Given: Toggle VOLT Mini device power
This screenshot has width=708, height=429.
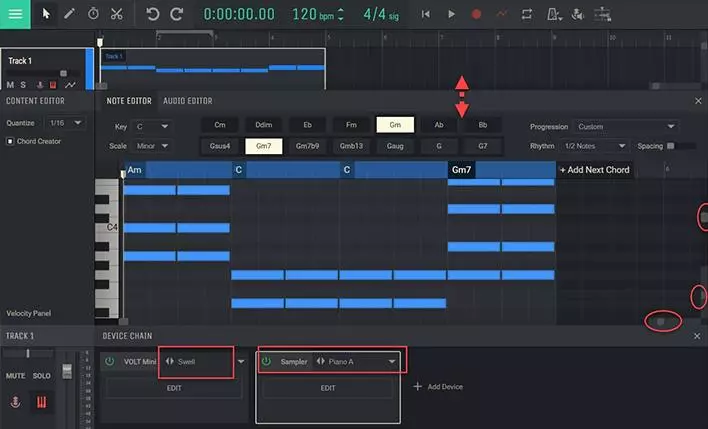Looking at the screenshot, I should click(110, 361).
